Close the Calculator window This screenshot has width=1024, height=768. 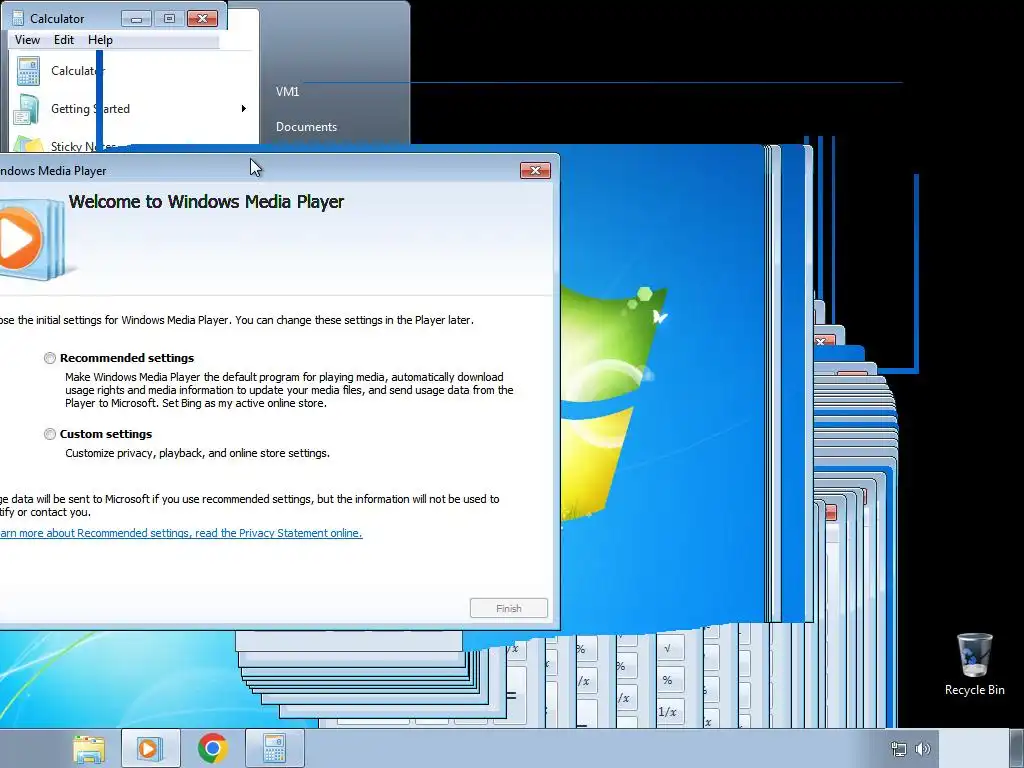[x=202, y=18]
